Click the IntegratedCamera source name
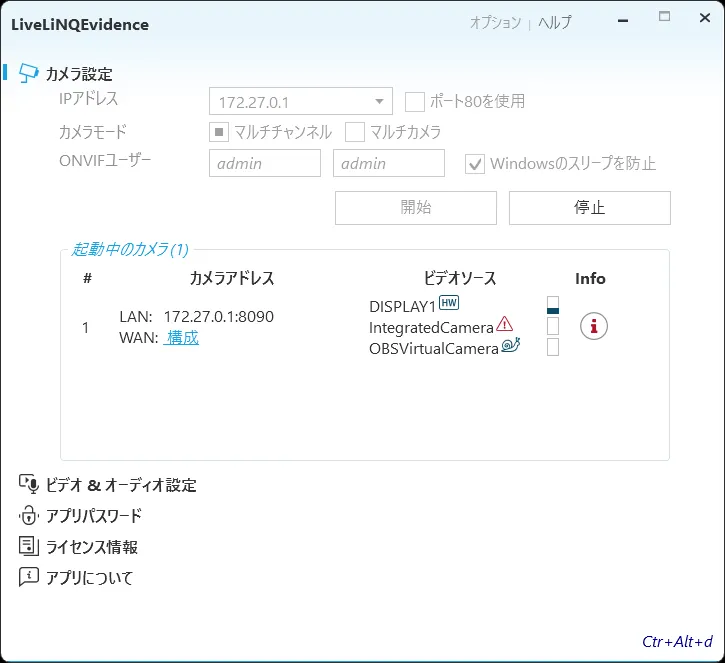Image resolution: width=725 pixels, height=663 pixels. [431, 327]
